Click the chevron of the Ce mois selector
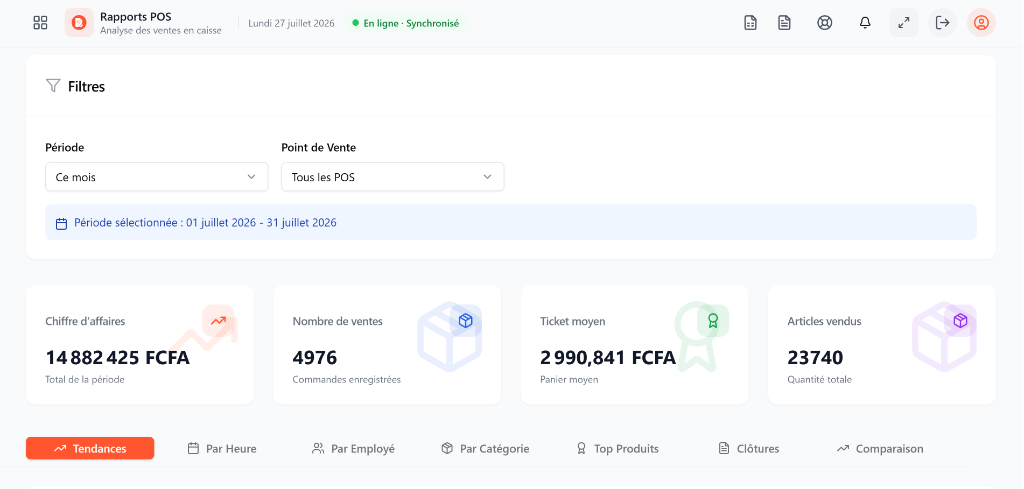This screenshot has height=489, width=1024. [251, 177]
